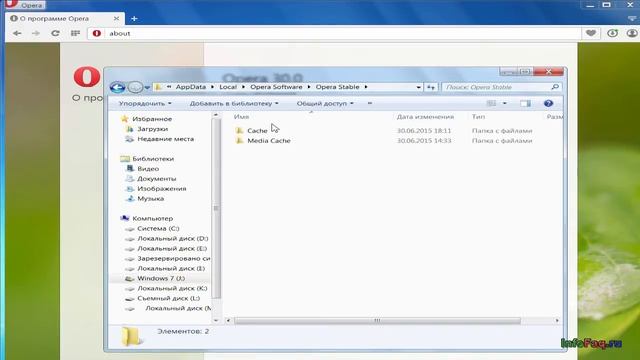Show more toolbar commands chevron
Screen dimensions: 640x360
tap(370, 104)
